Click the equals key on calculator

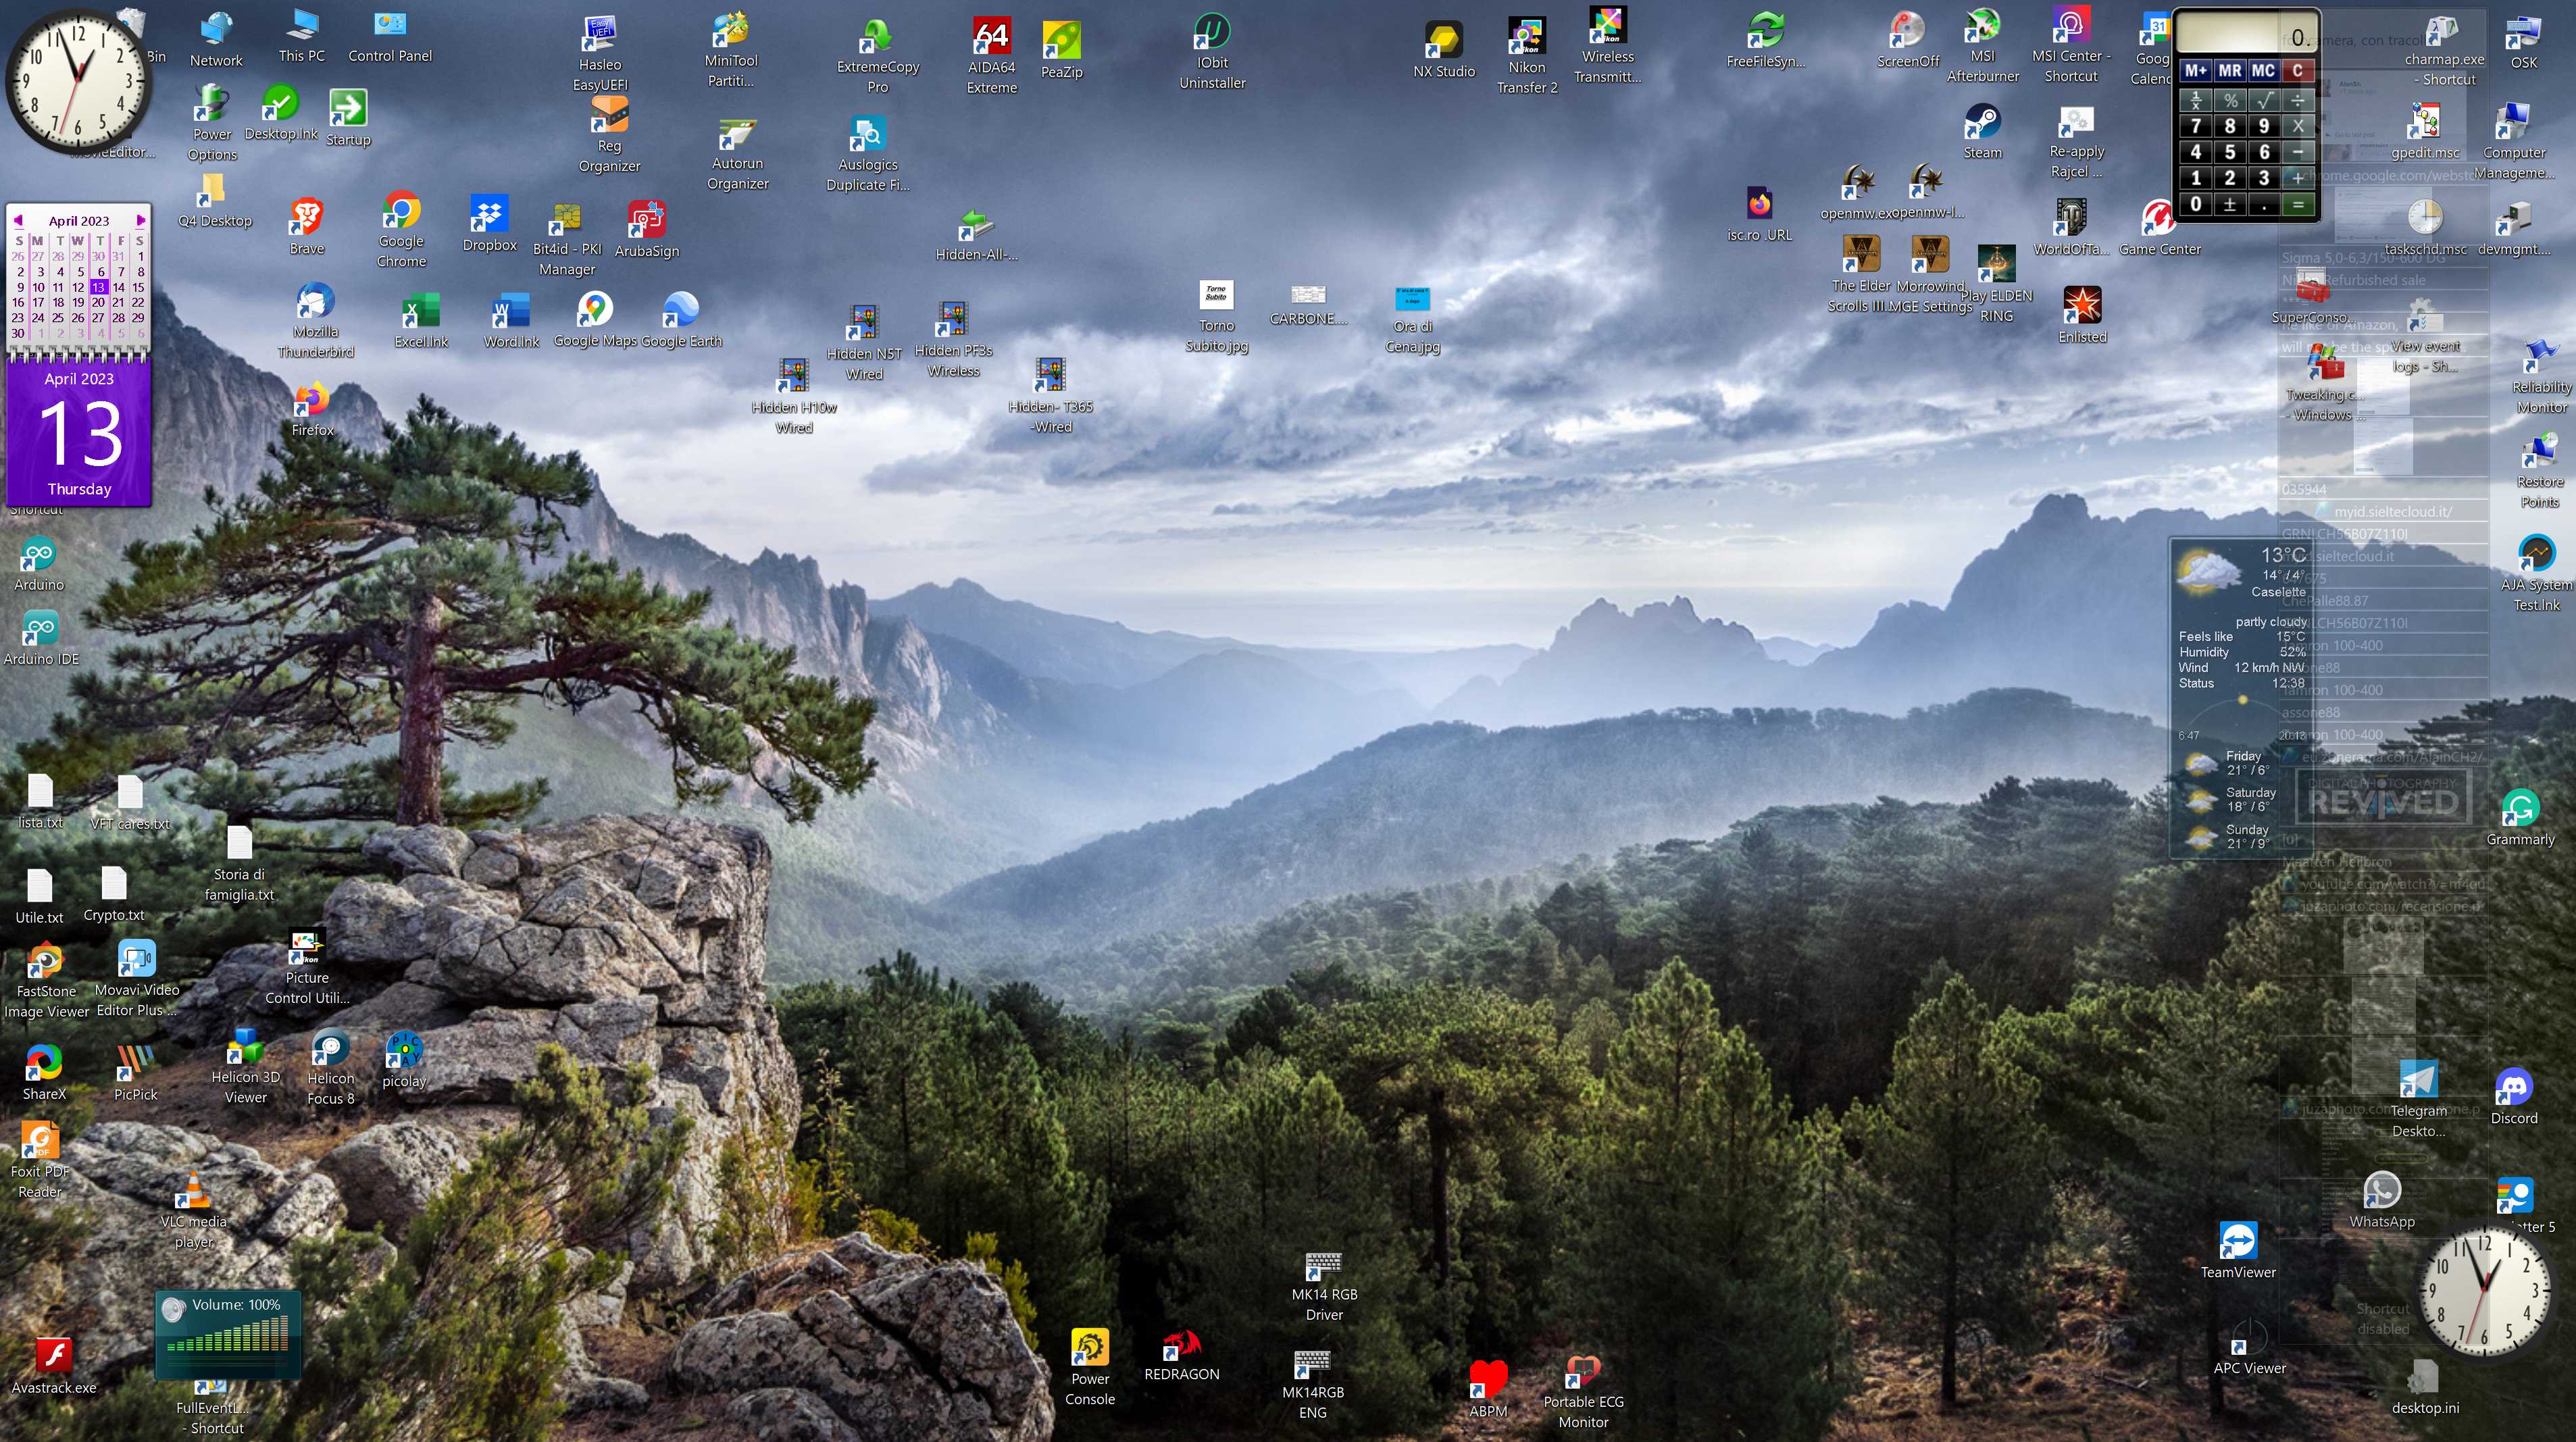pyautogui.click(x=2298, y=205)
